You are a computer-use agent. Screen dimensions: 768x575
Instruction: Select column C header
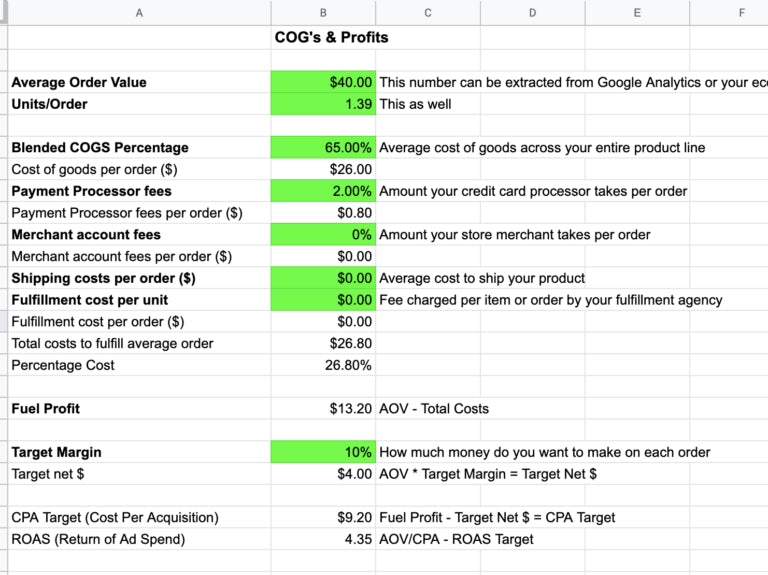pos(428,13)
